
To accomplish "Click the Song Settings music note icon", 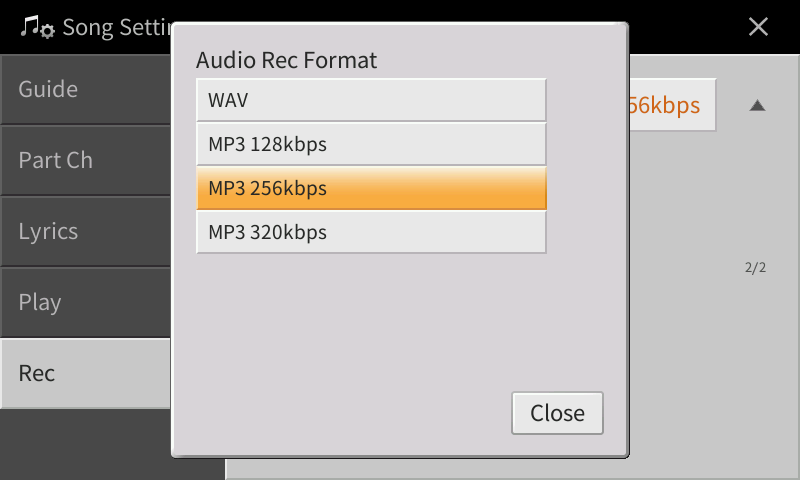I will click(38, 27).
